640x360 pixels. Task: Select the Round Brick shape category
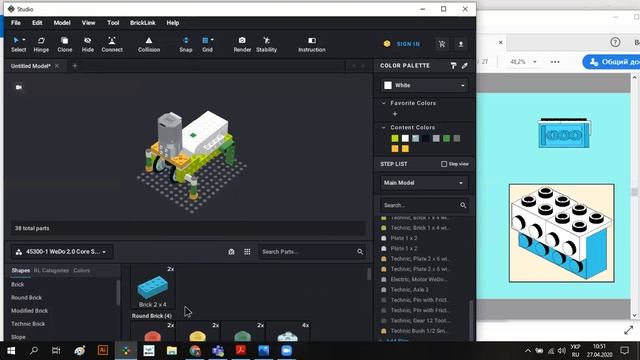click(x=26, y=298)
